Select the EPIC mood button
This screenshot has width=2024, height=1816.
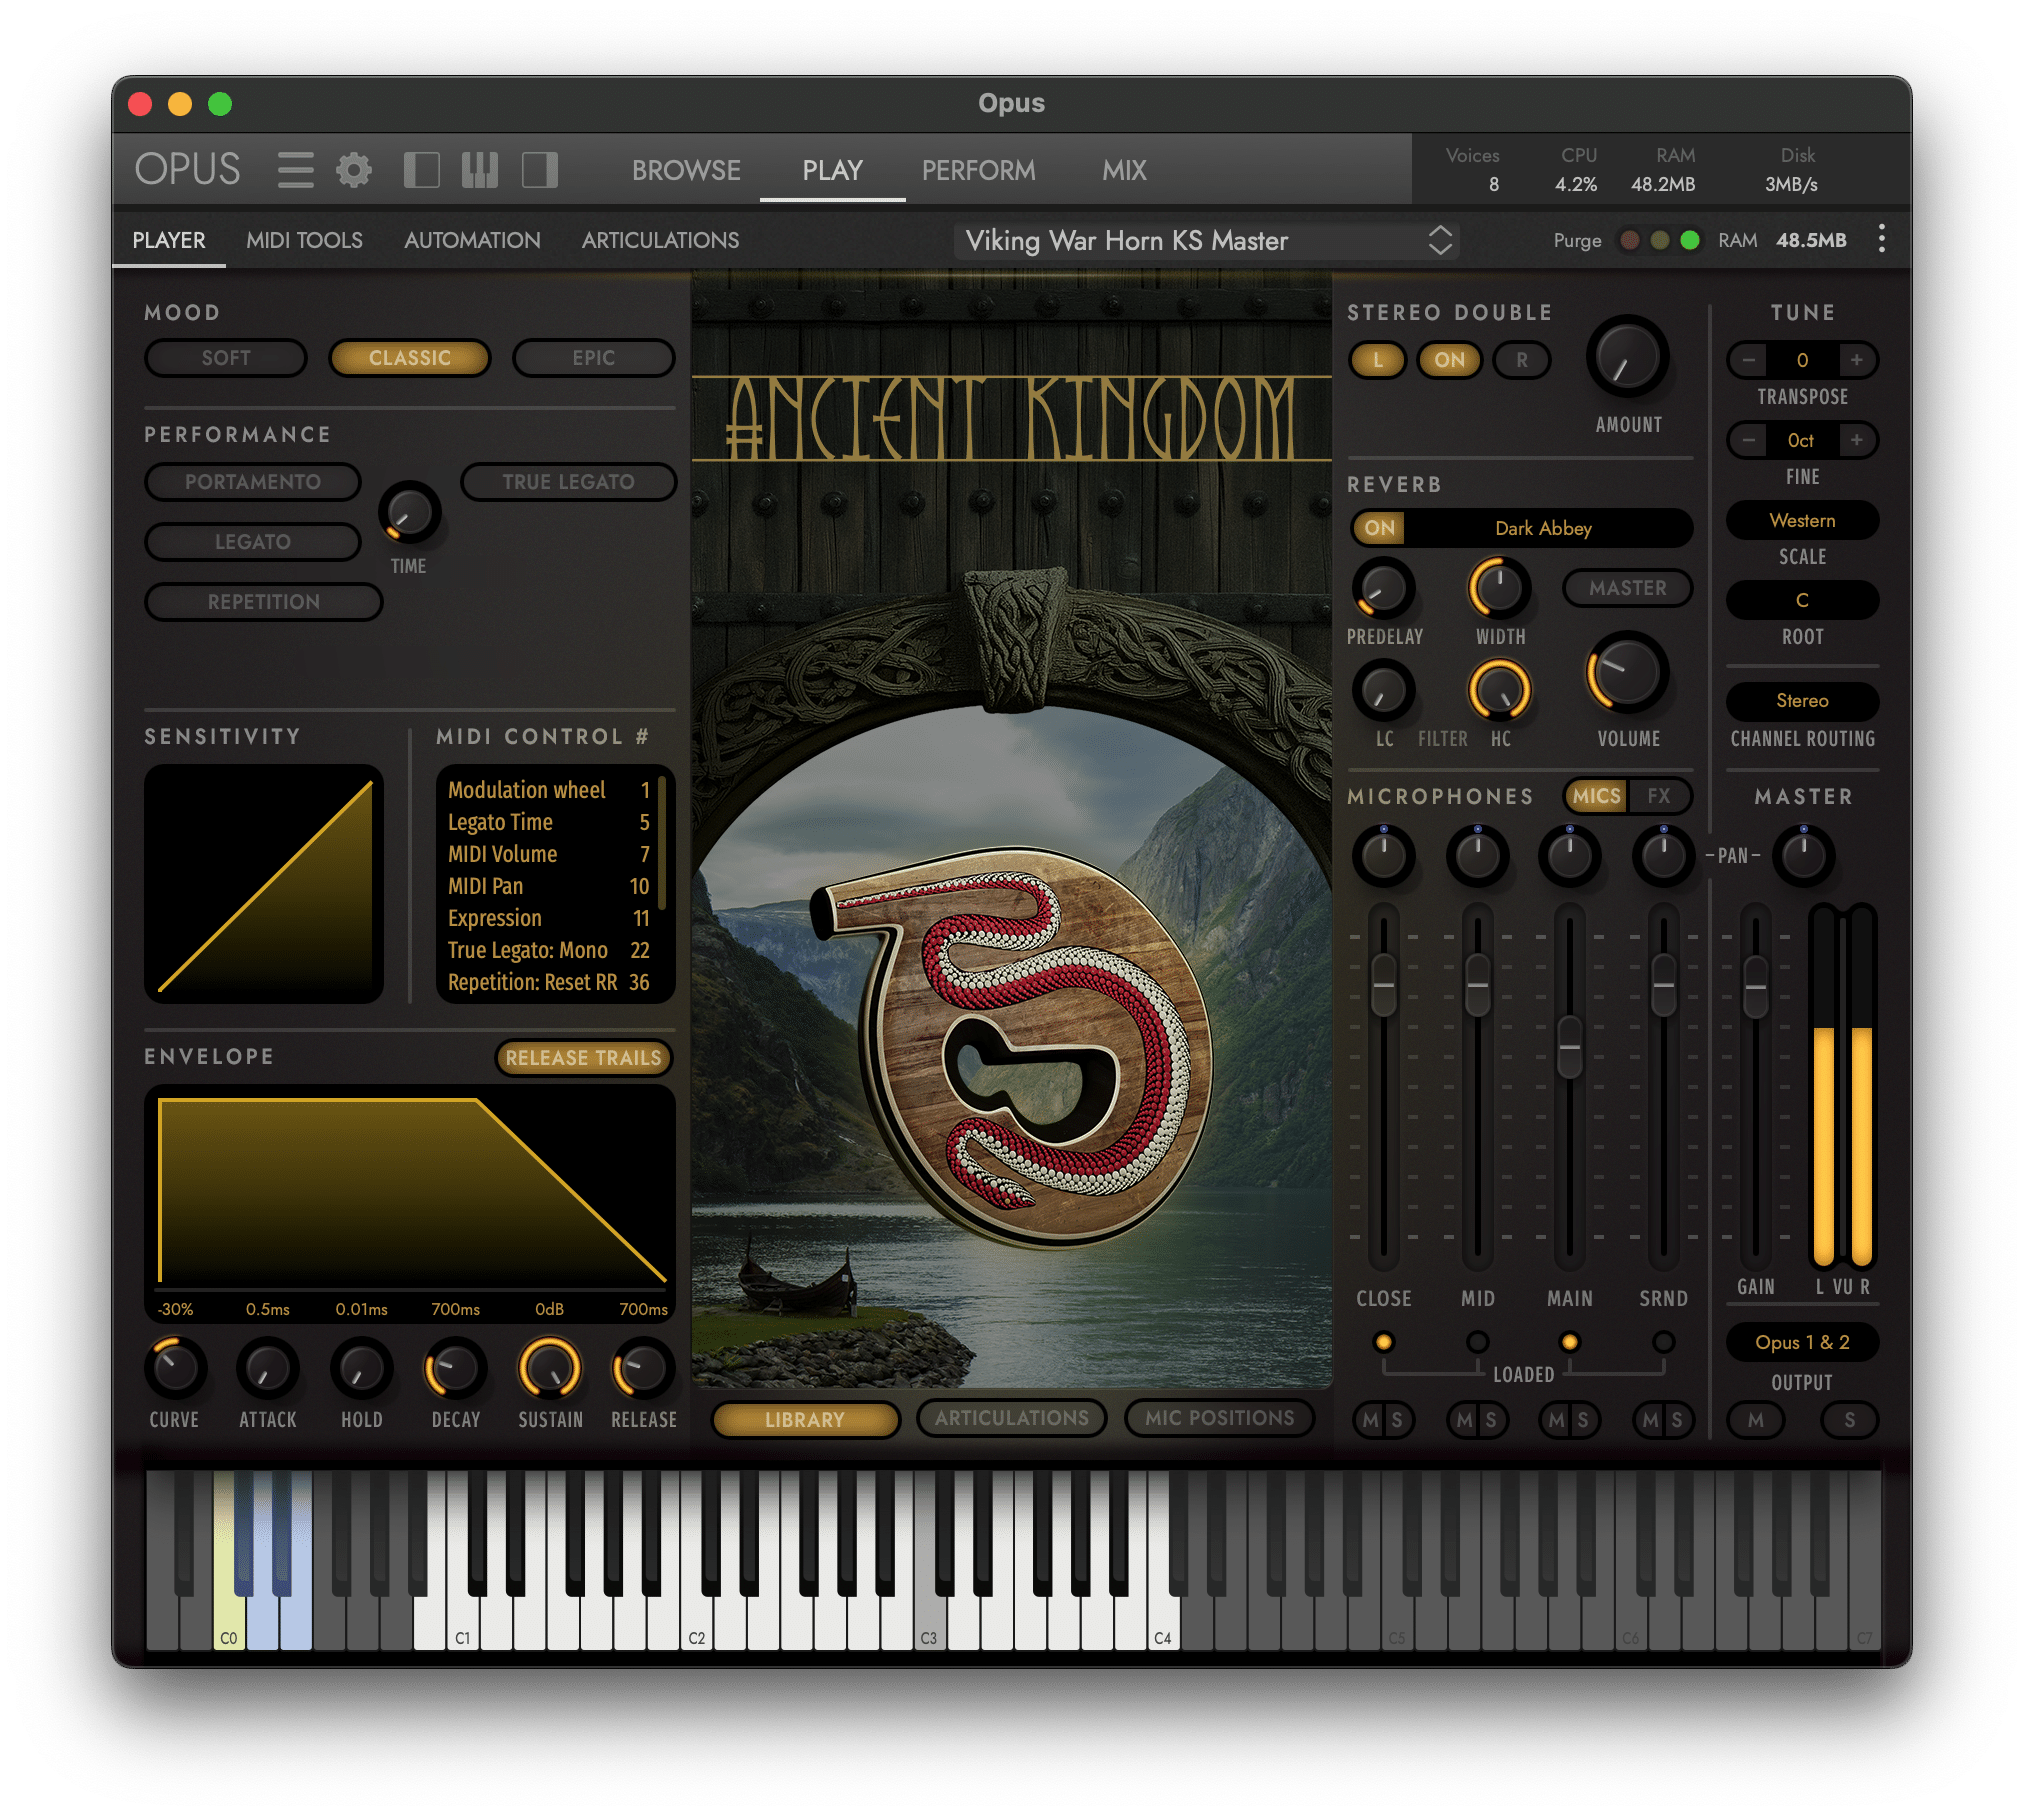593,358
